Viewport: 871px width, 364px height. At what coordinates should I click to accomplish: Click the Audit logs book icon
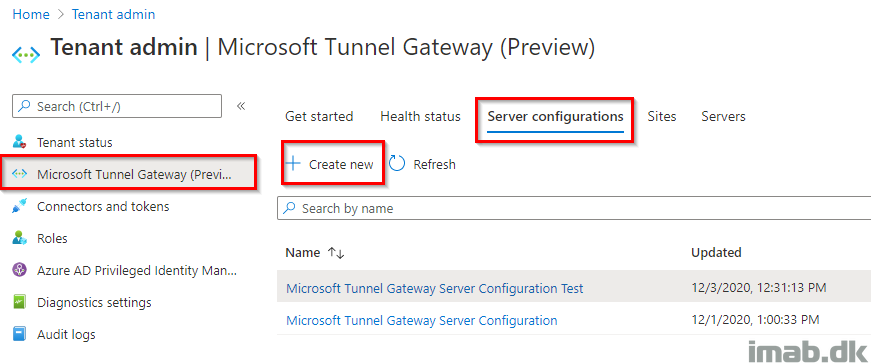[x=19, y=335]
